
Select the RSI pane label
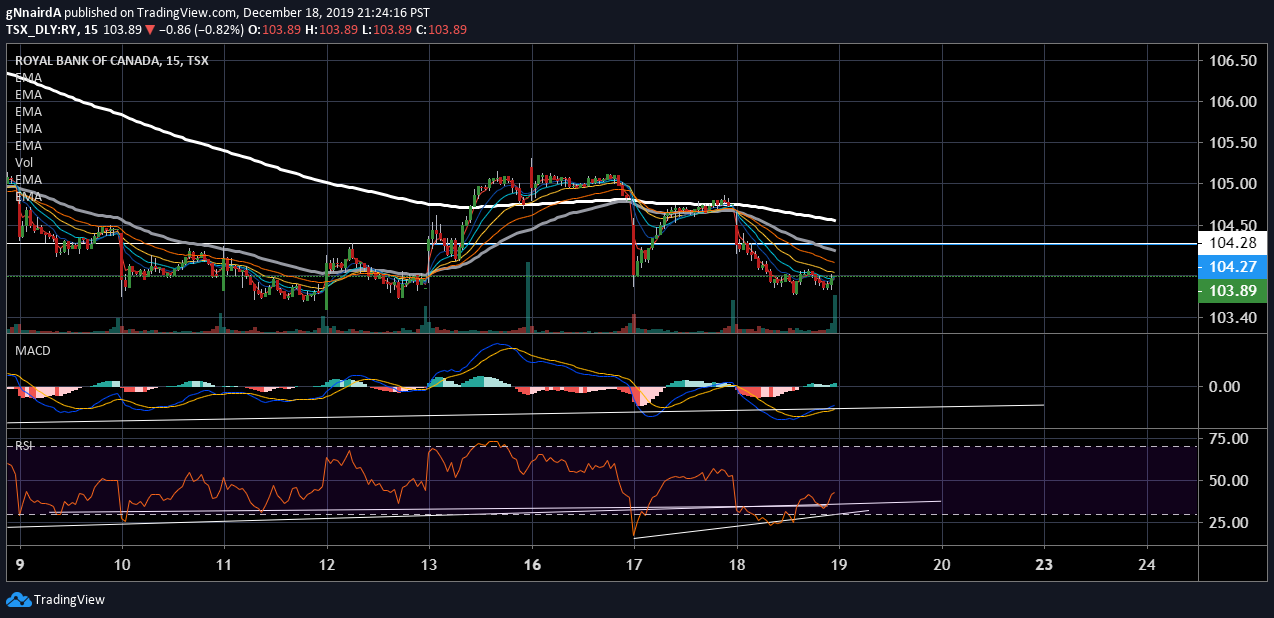tap(24, 446)
